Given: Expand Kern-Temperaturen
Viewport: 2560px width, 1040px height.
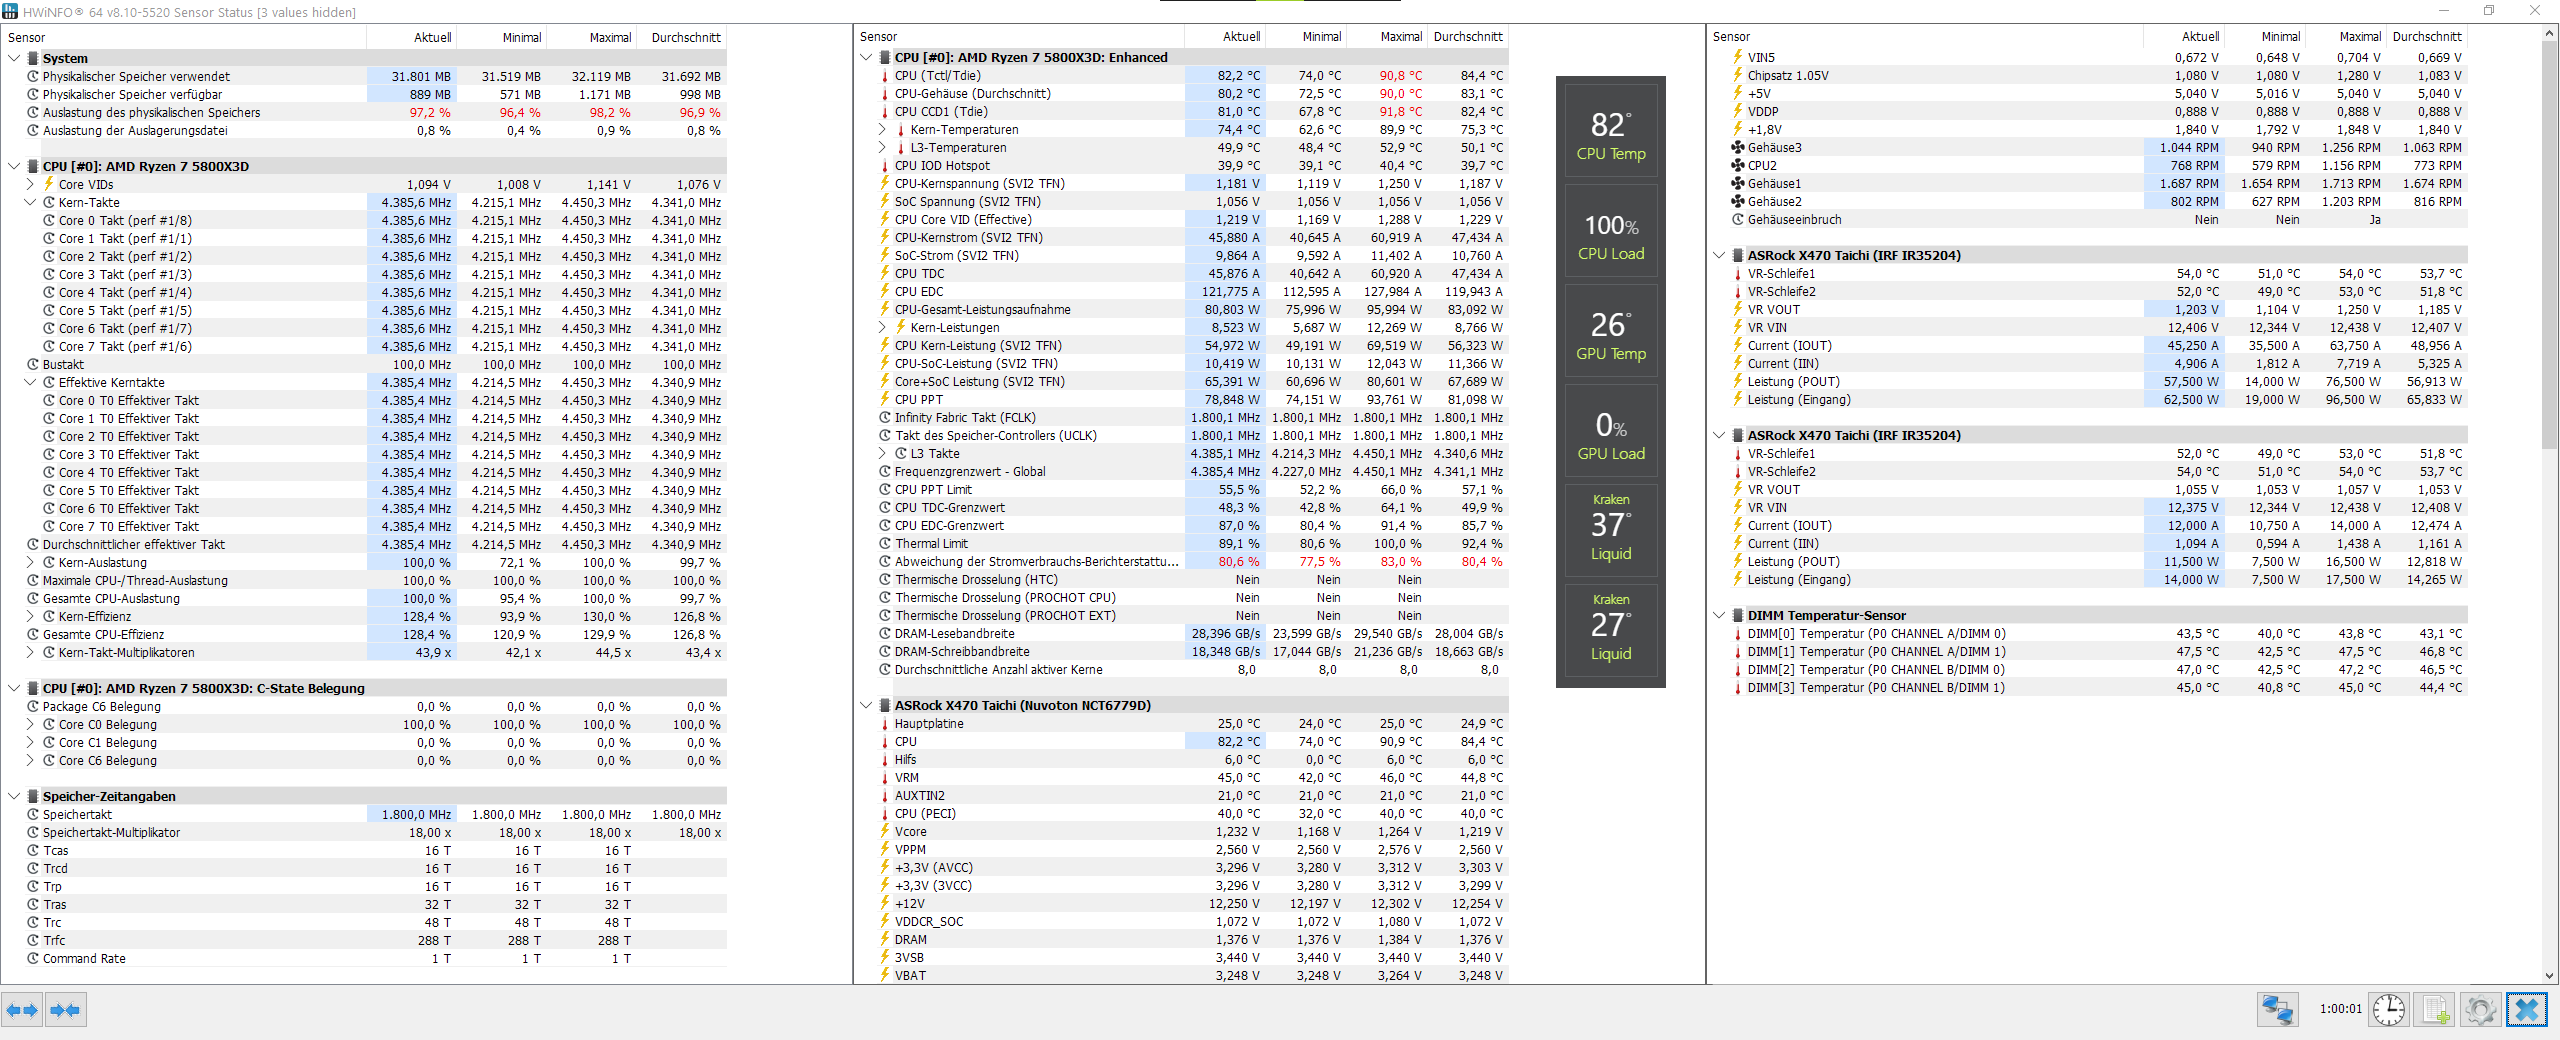Looking at the screenshot, I should coord(882,129).
